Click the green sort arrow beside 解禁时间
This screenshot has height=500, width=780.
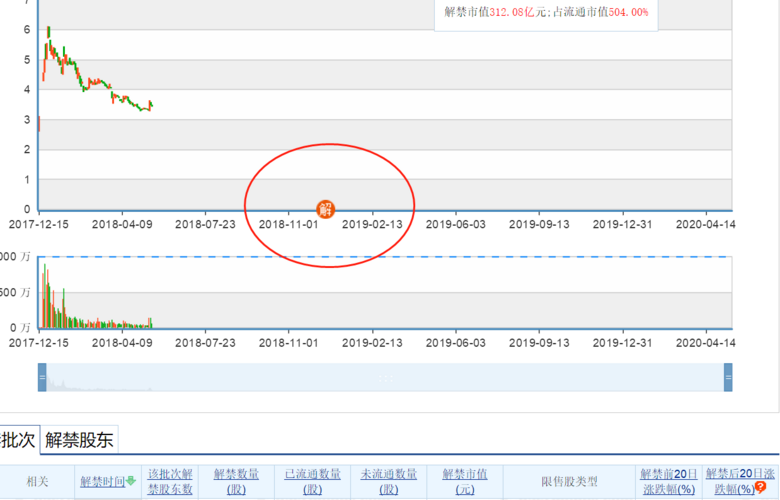click(x=131, y=481)
